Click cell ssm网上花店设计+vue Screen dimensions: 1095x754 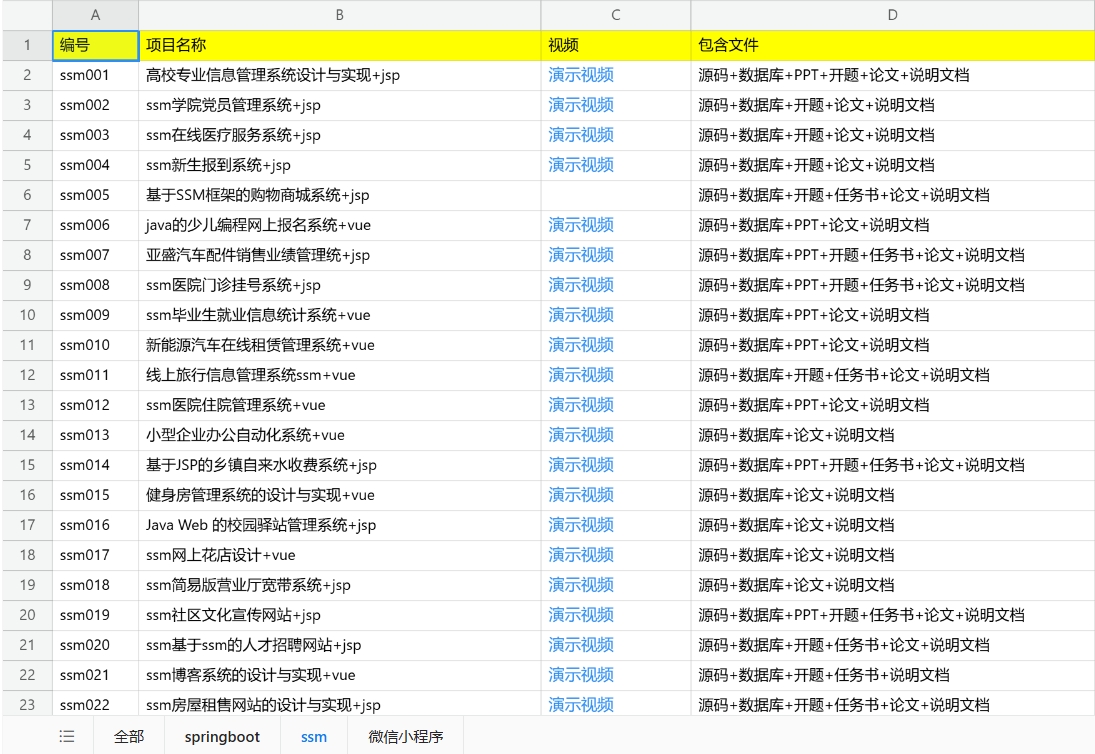click(x=339, y=556)
